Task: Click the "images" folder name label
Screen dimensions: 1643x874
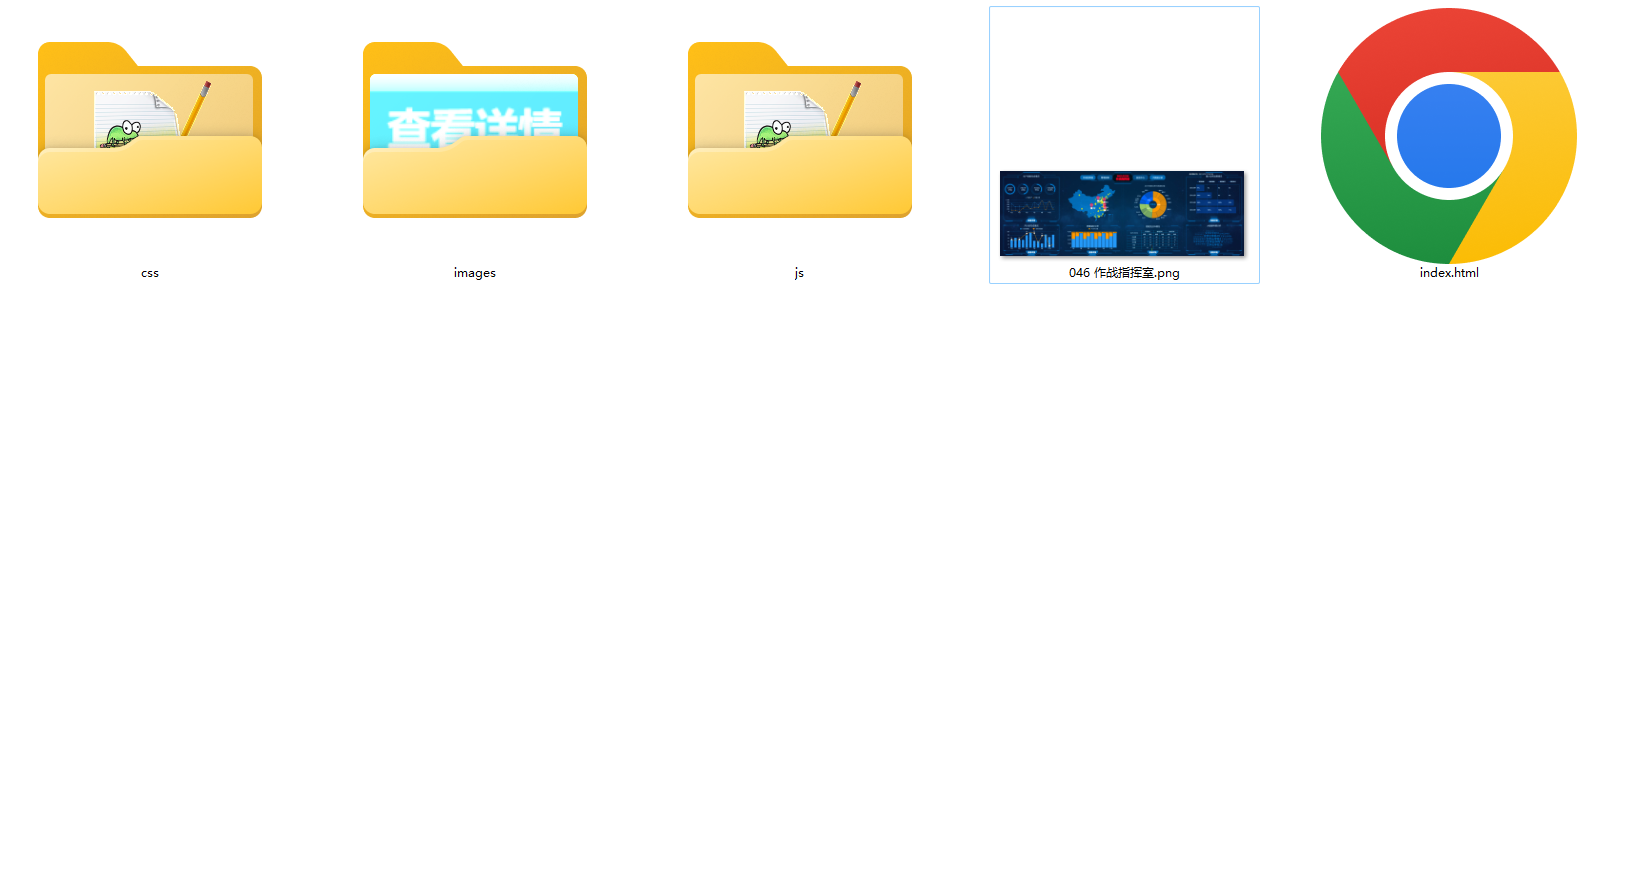Action: pyautogui.click(x=475, y=273)
